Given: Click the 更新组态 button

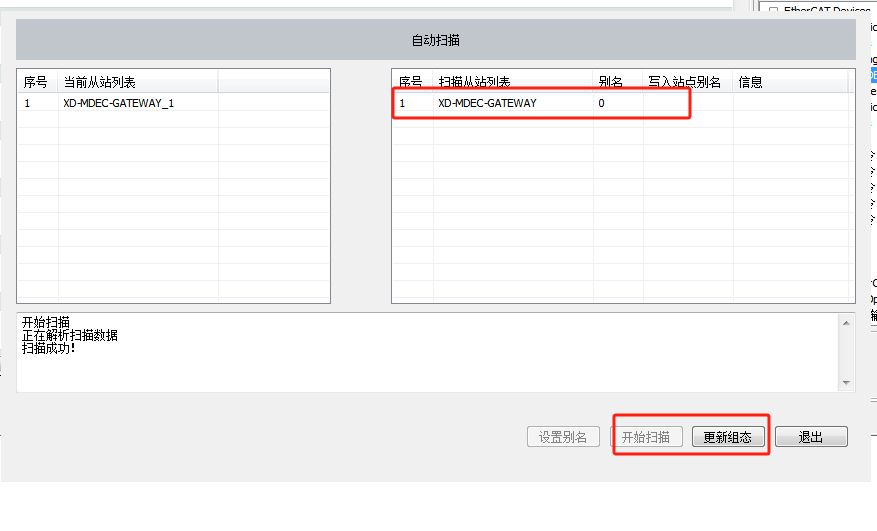Looking at the screenshot, I should [728, 437].
